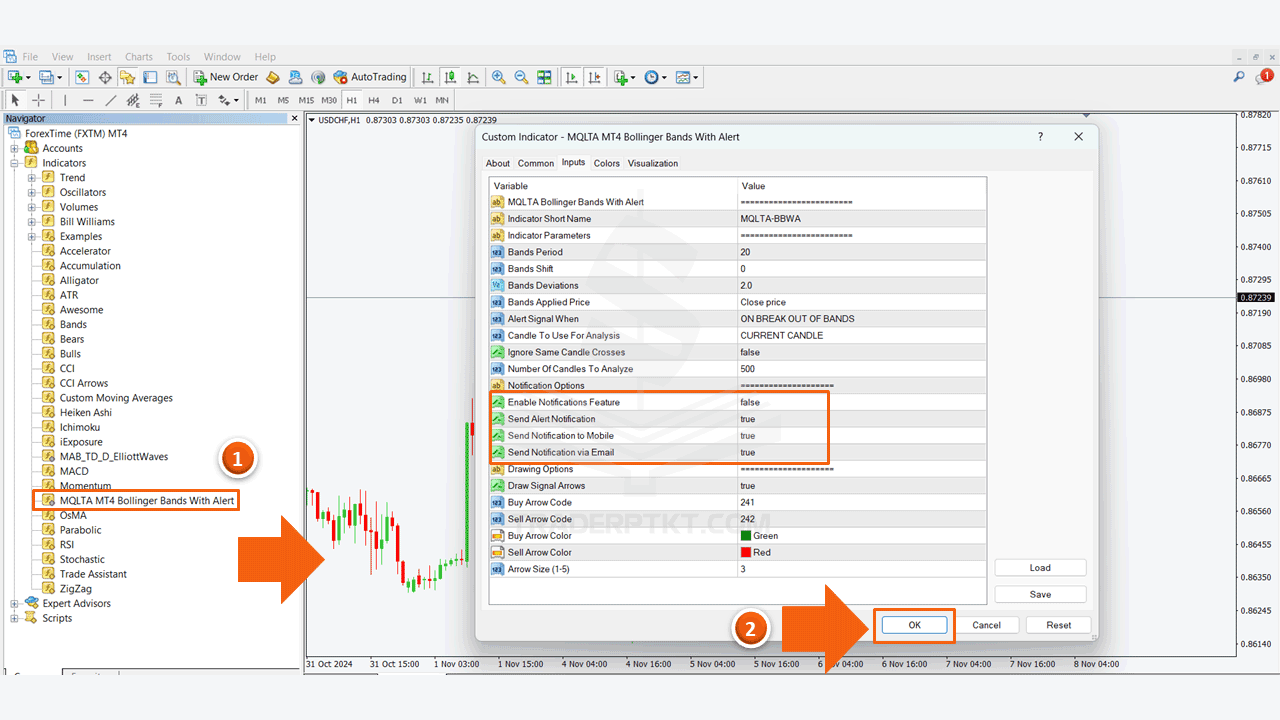
Task: Expand the Expert Advisors node
Action: pos(15,604)
